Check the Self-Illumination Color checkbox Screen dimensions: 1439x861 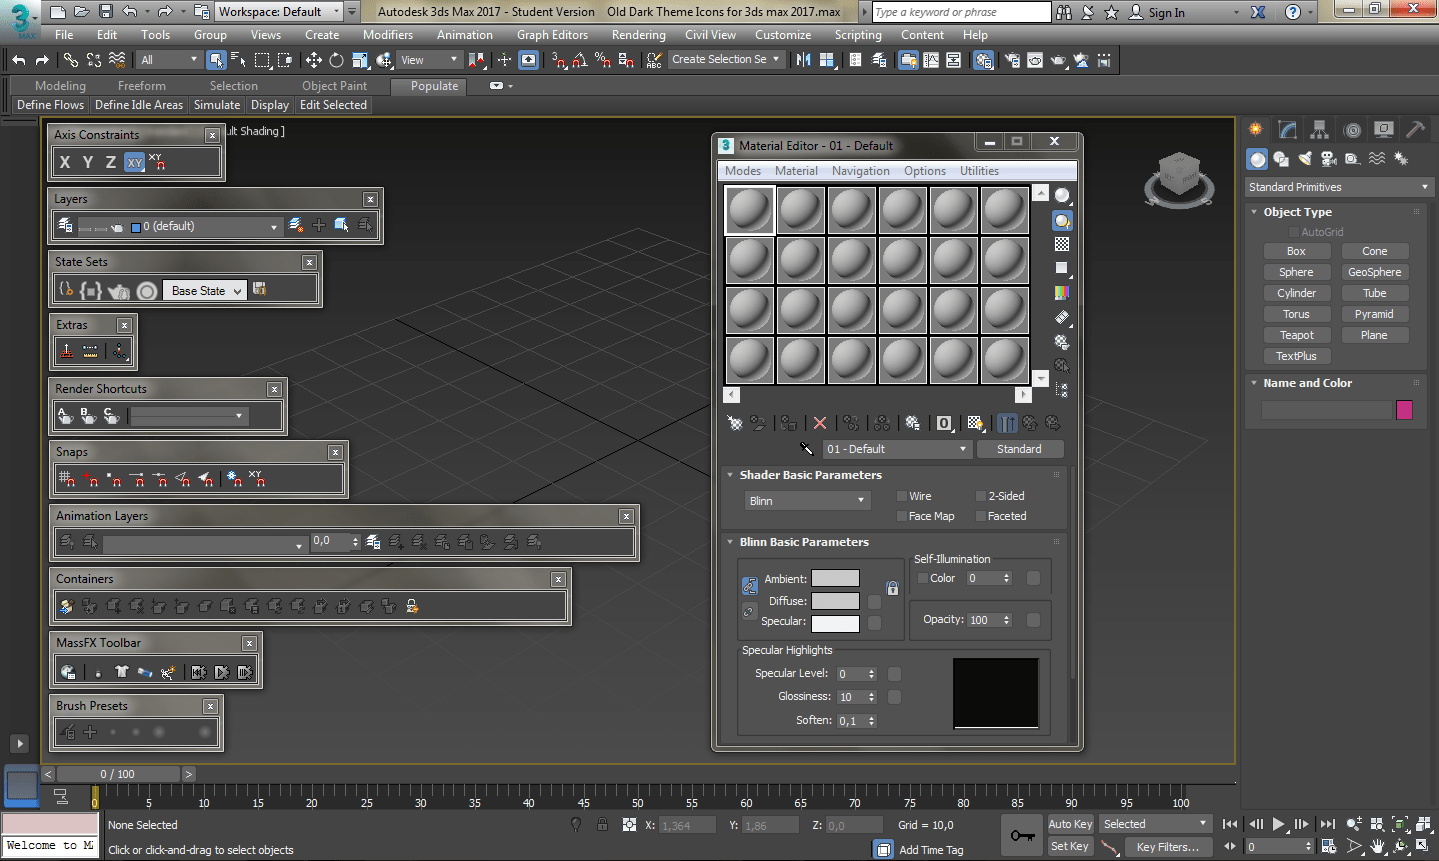pyautogui.click(x=923, y=578)
